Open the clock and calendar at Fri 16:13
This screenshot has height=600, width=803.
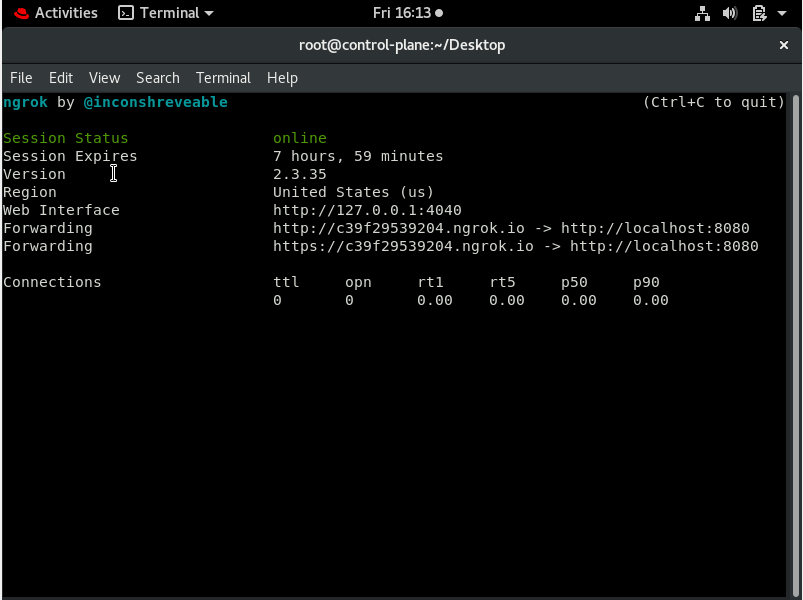408,13
